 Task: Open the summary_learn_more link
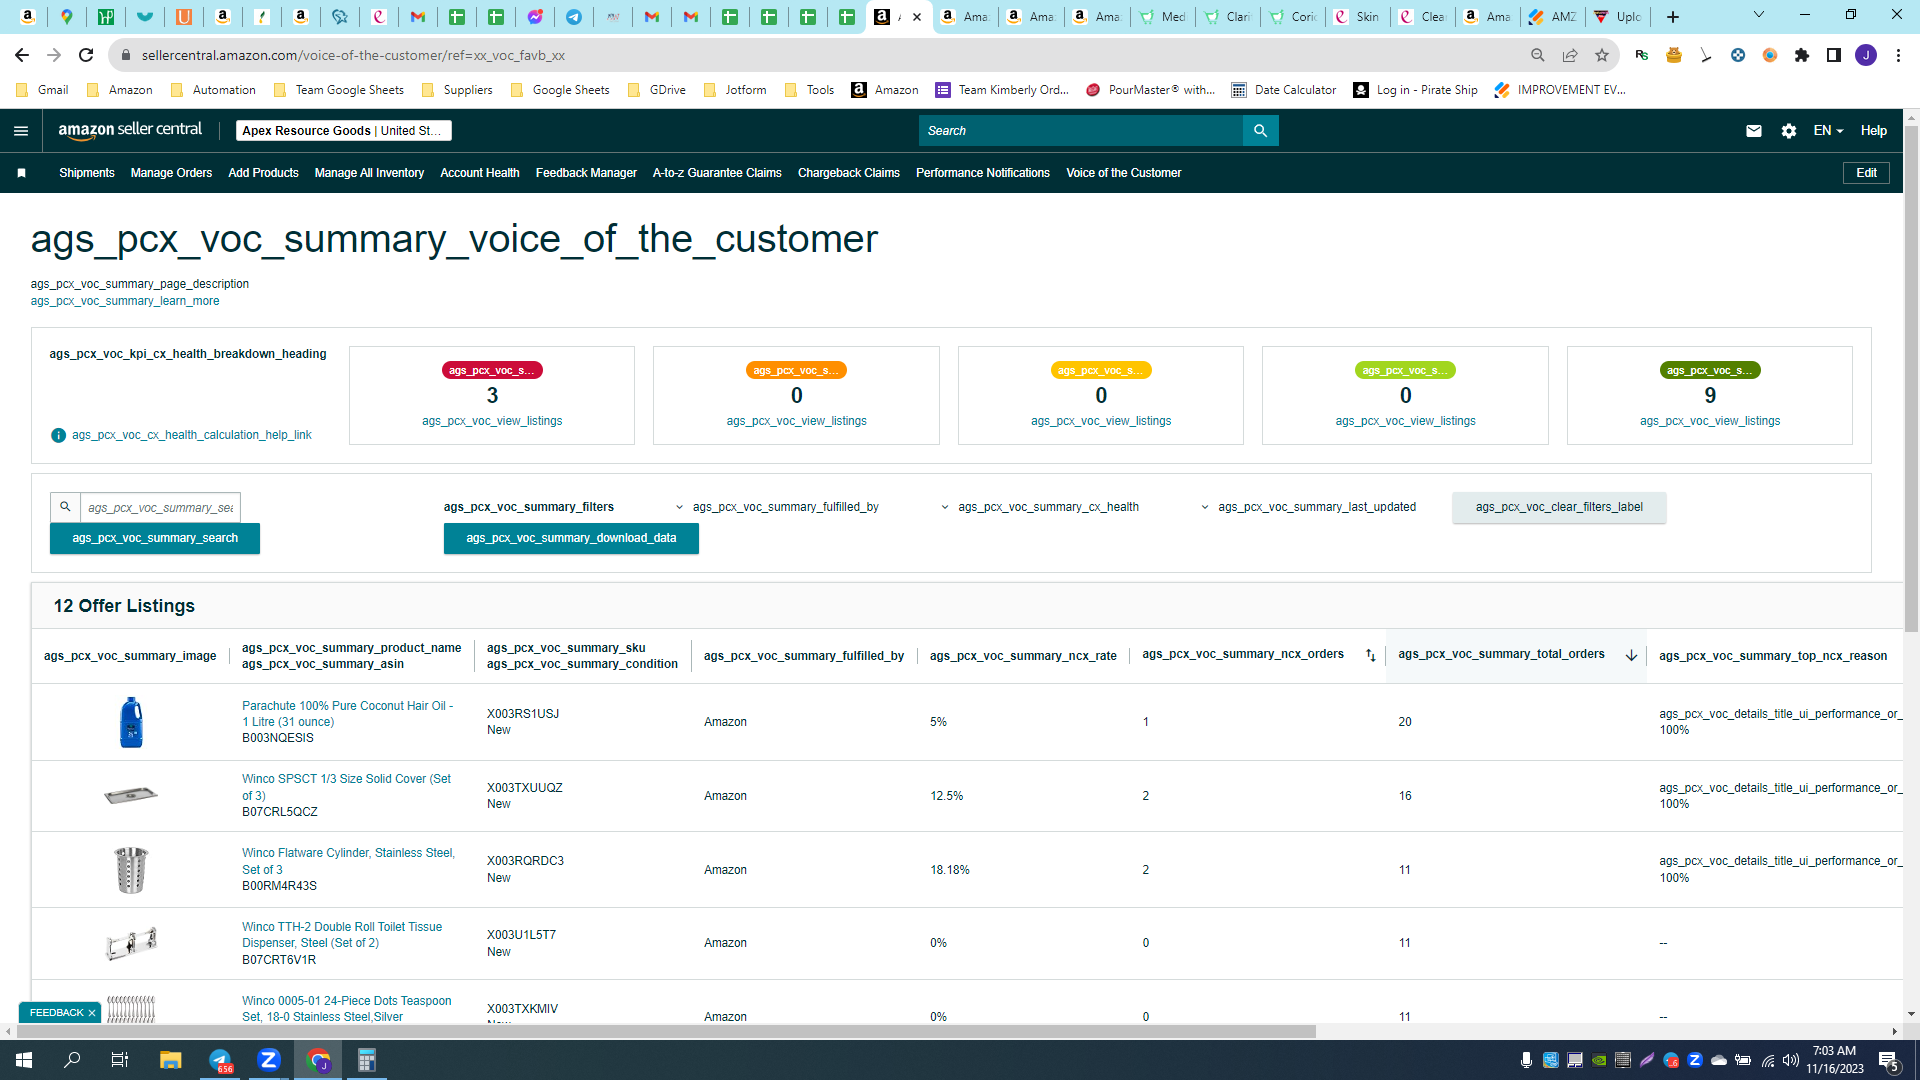point(125,301)
